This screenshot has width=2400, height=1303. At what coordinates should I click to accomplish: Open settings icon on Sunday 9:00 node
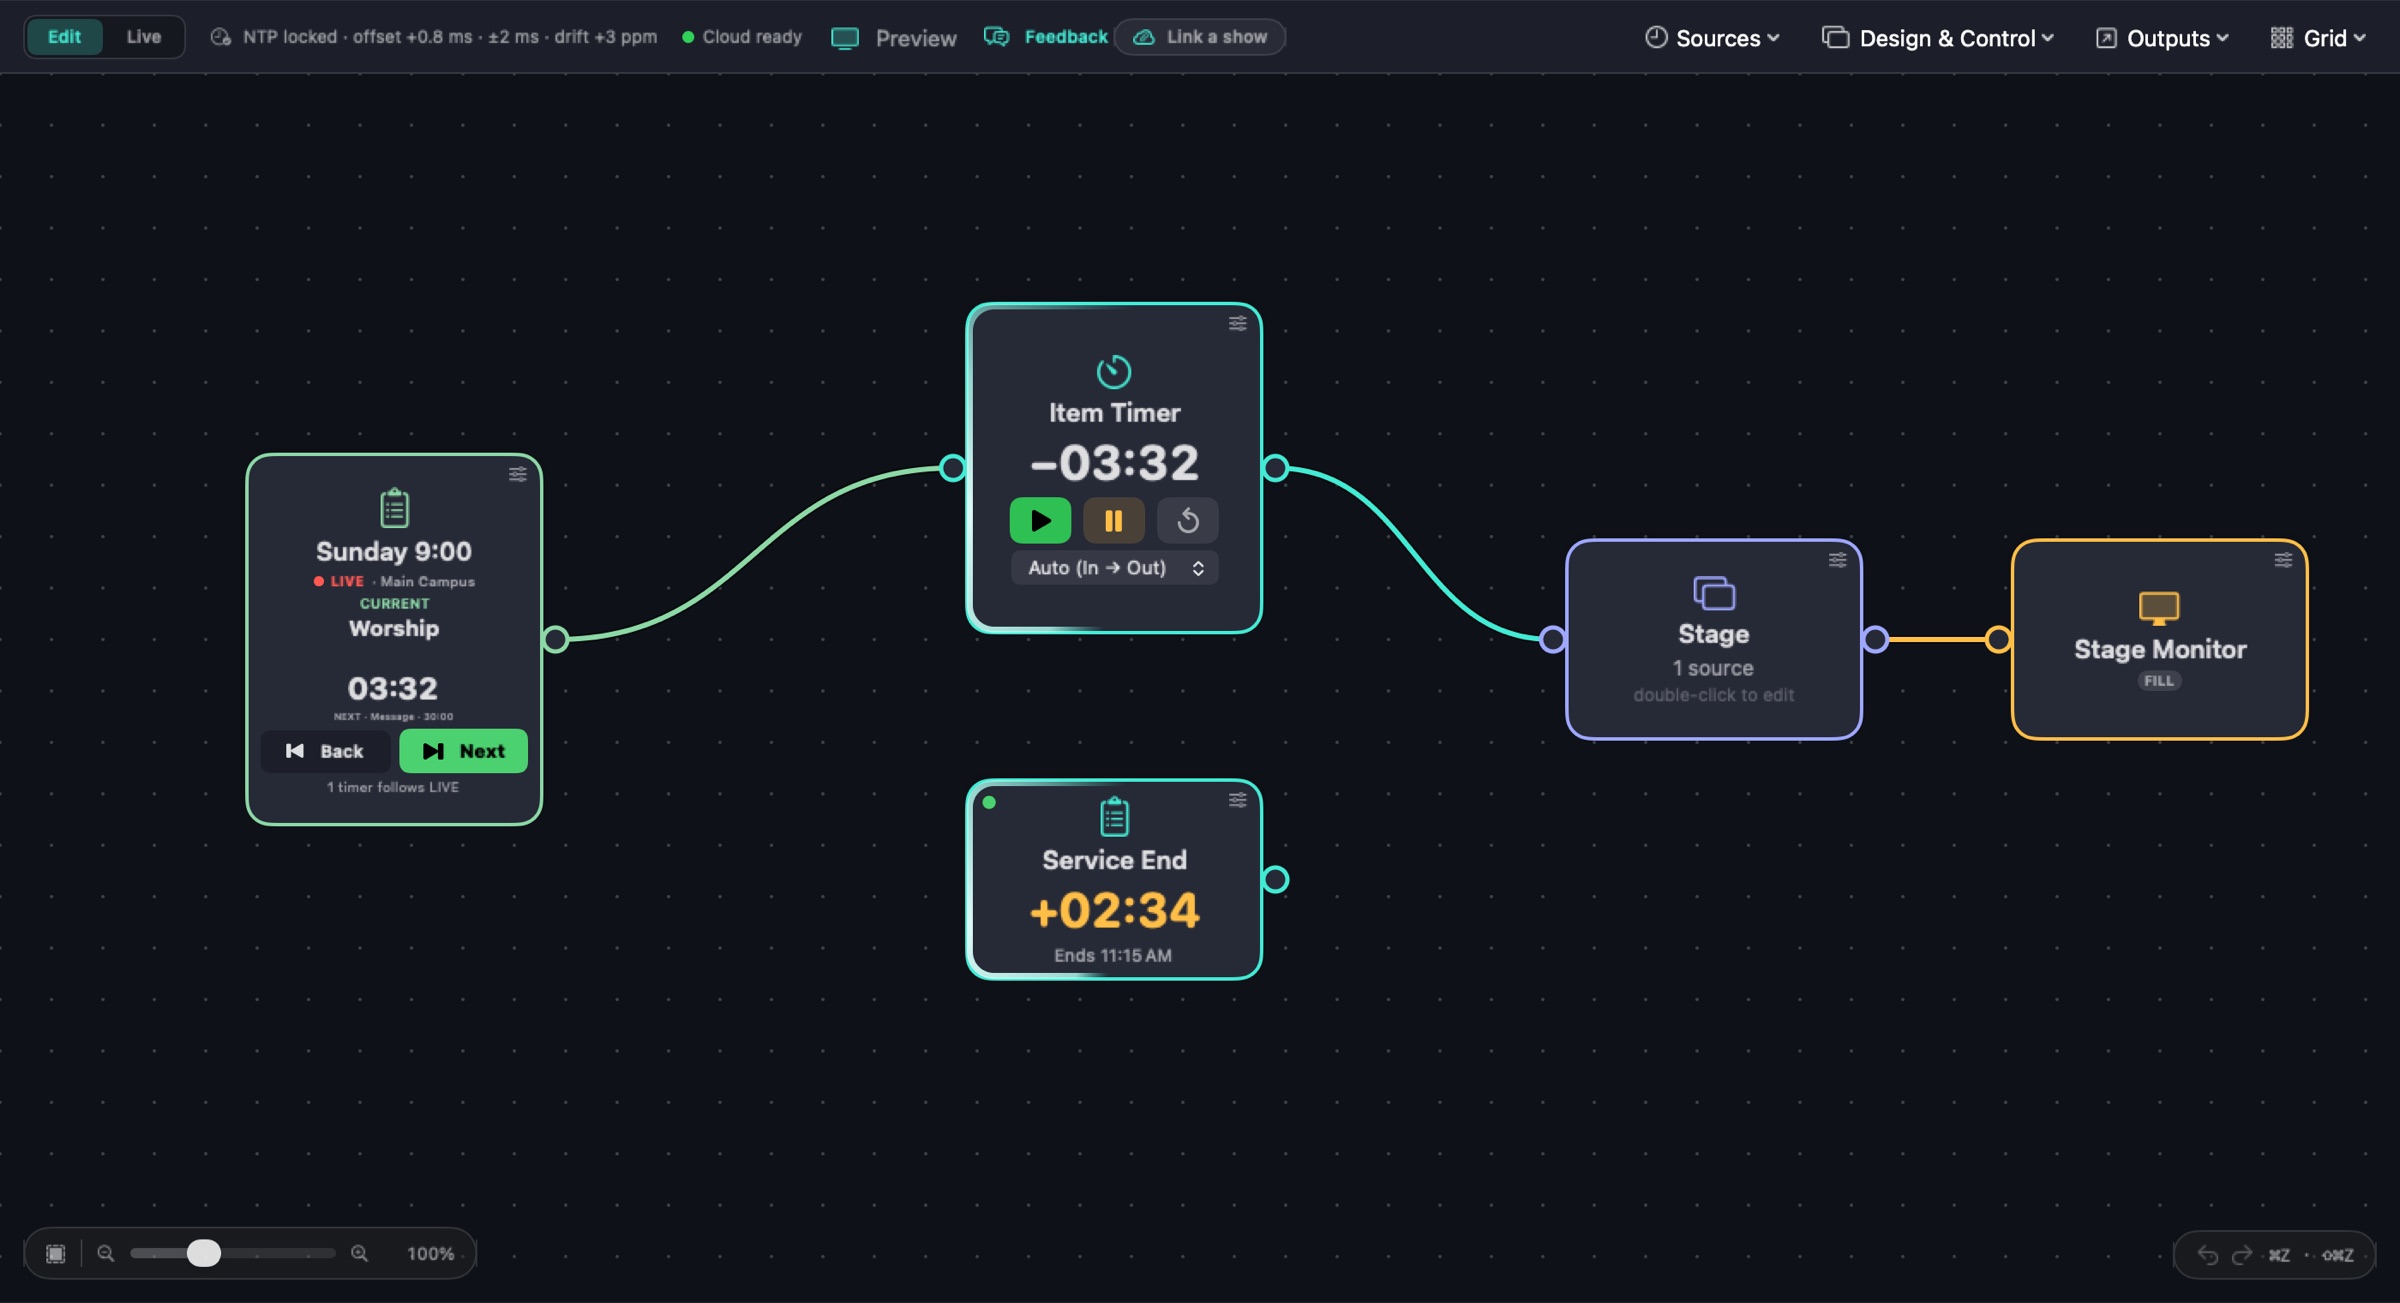pos(517,474)
